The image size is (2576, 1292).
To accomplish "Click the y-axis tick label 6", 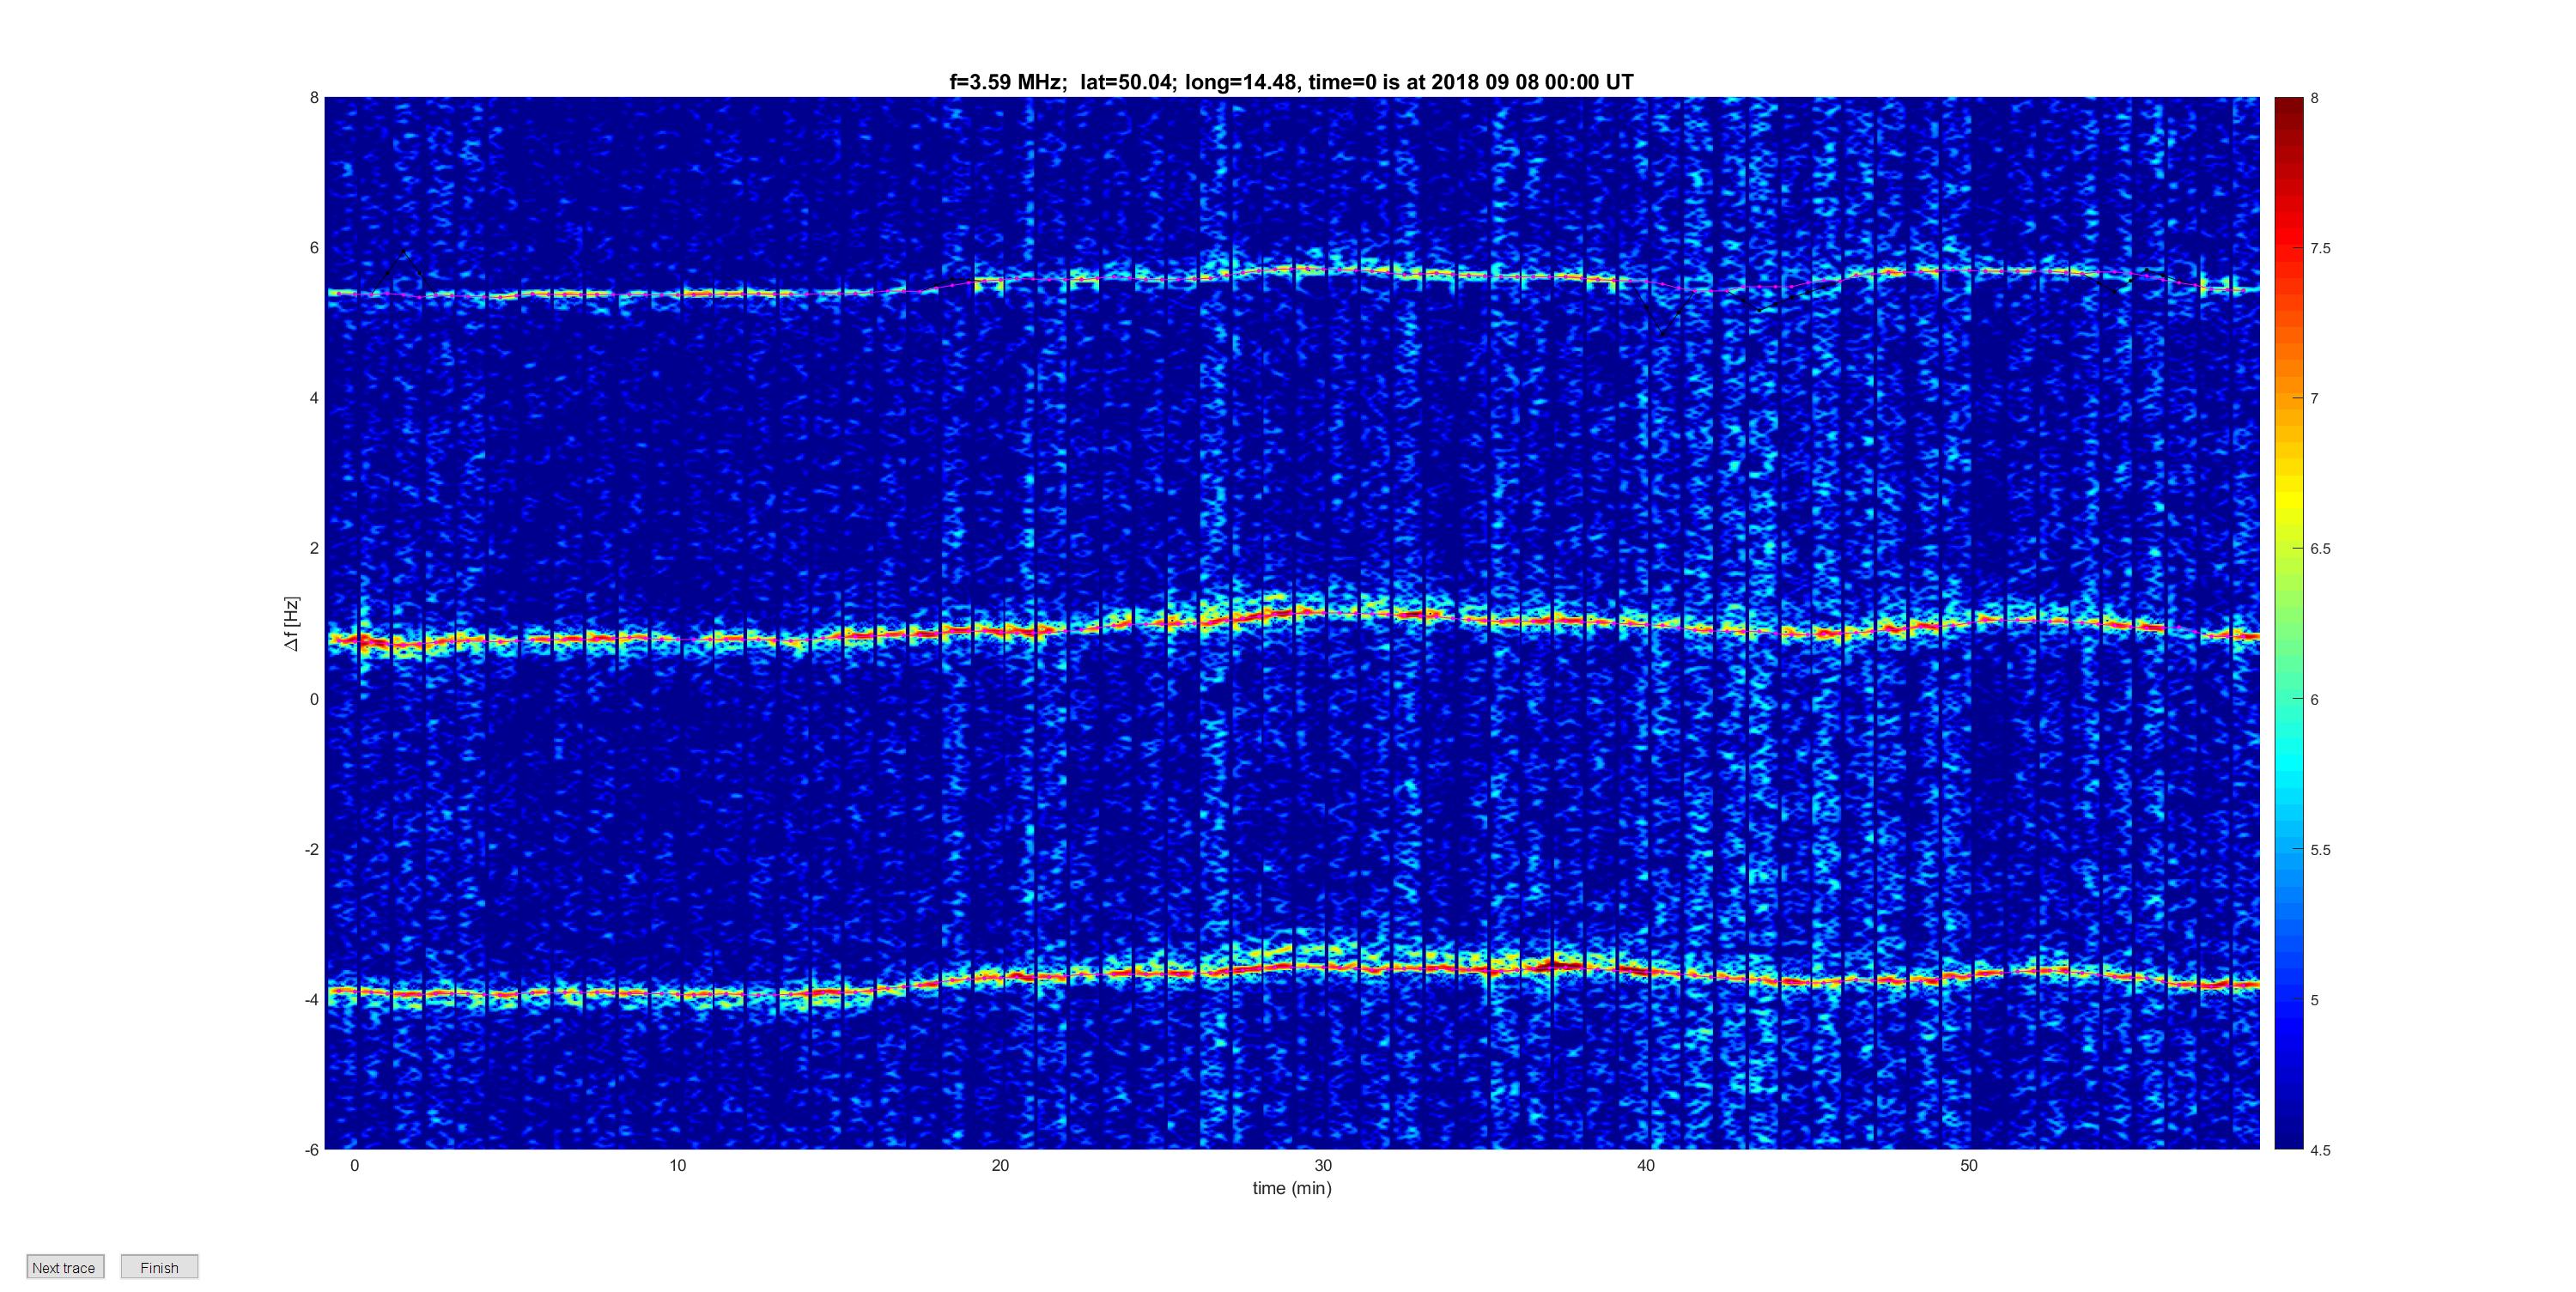I will coord(314,248).
